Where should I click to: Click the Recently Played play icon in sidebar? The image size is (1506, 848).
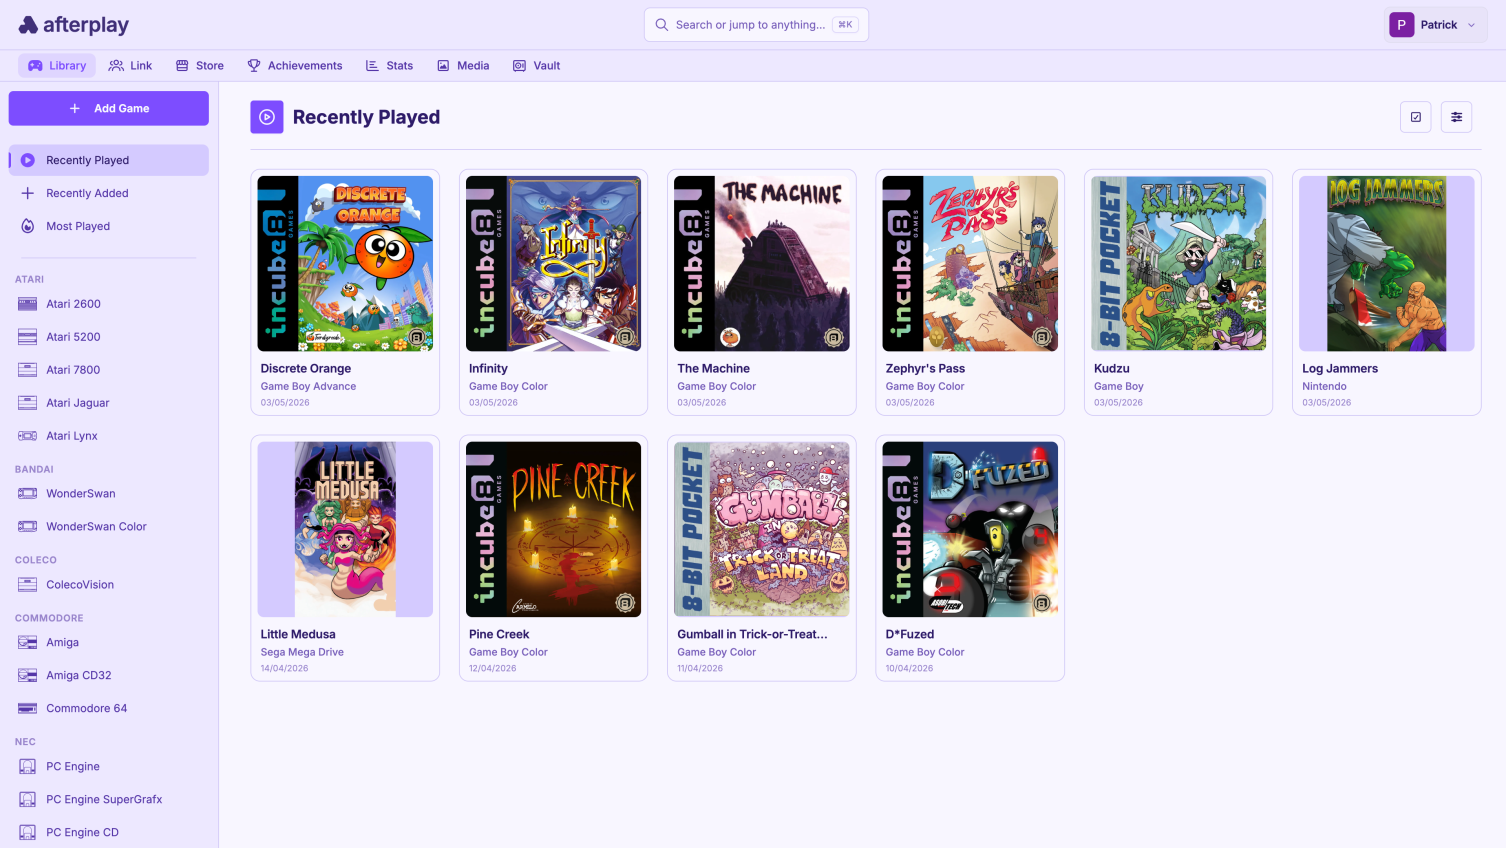28,160
